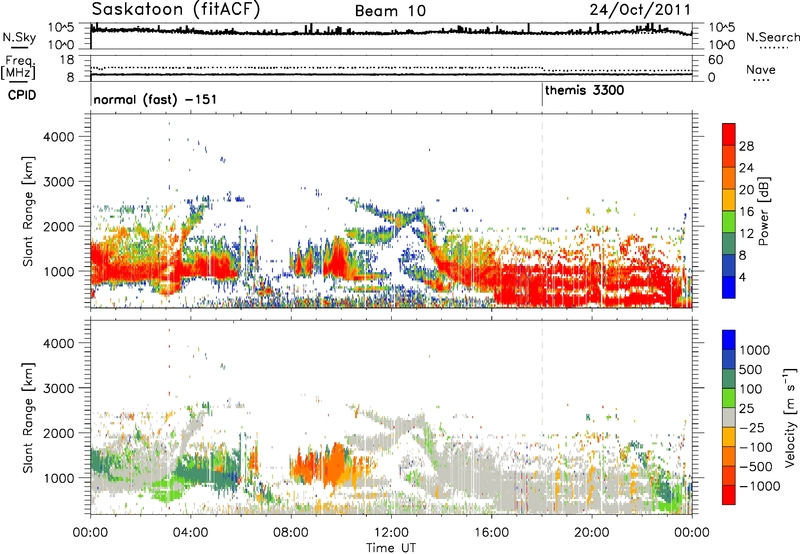The width and height of the screenshot is (800, 554).
Task: Click the Nave legend label
Action: 761,69
